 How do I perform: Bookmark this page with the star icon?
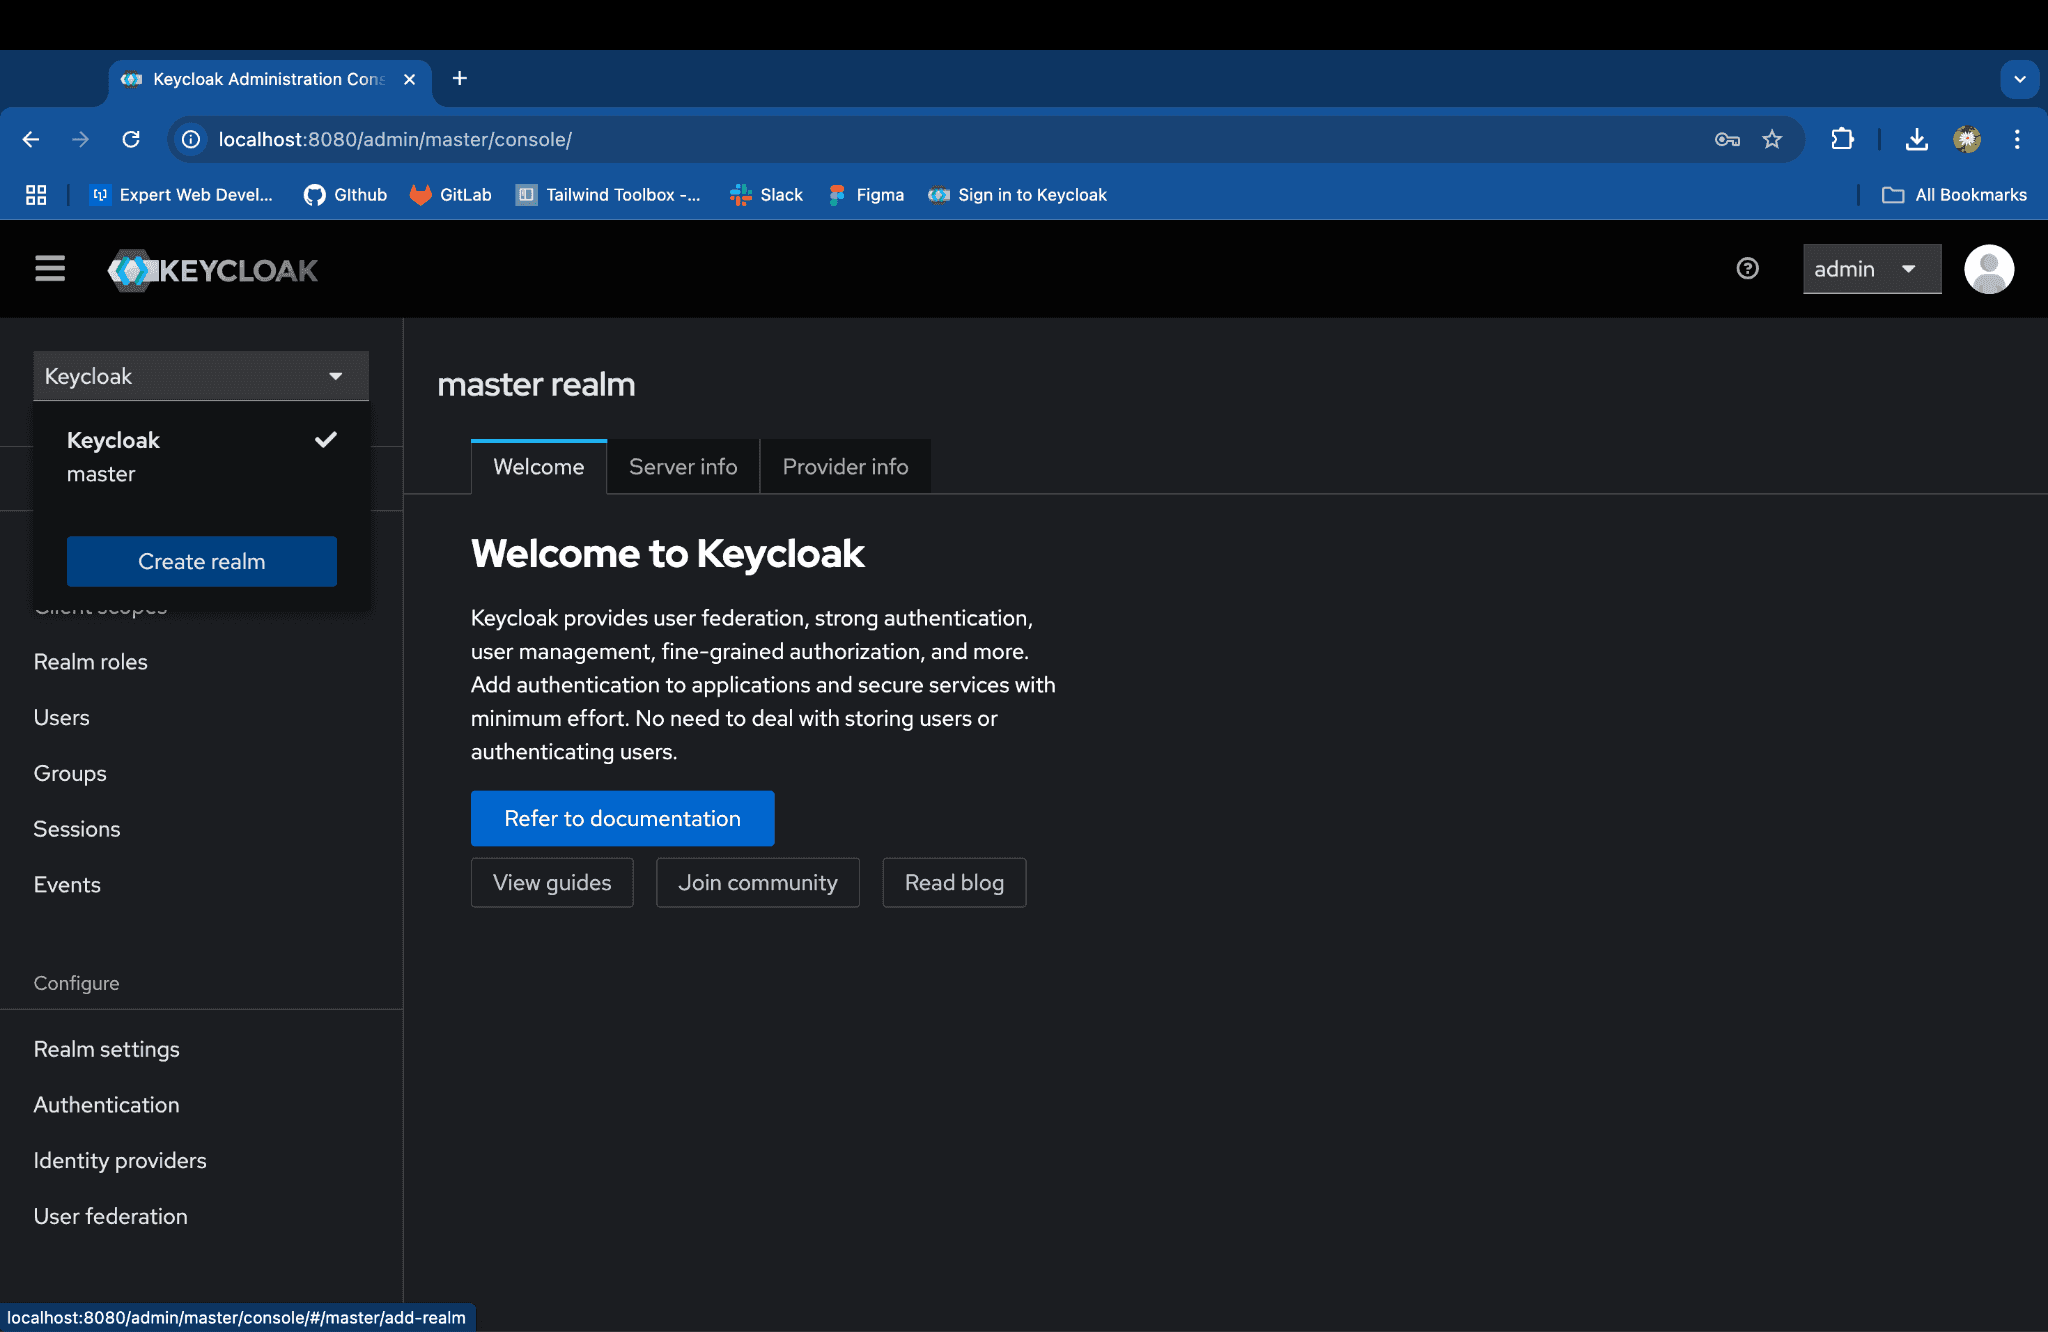click(x=1772, y=139)
